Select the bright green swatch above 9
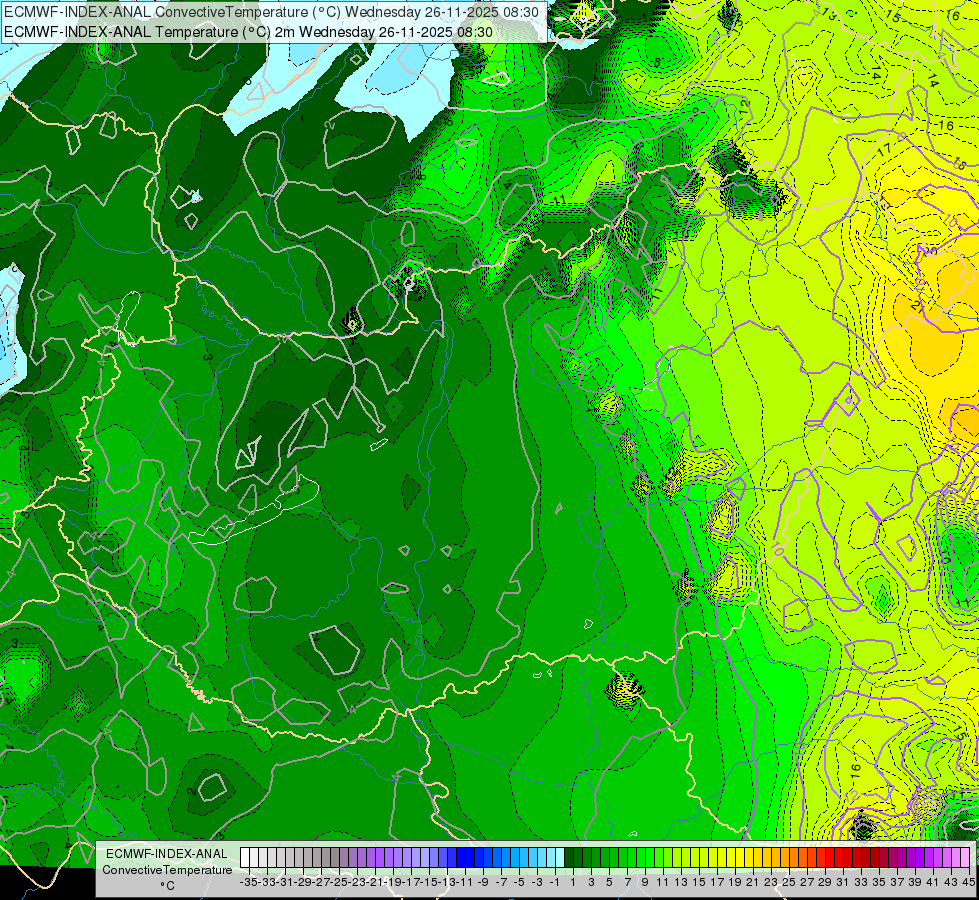 (x=641, y=857)
